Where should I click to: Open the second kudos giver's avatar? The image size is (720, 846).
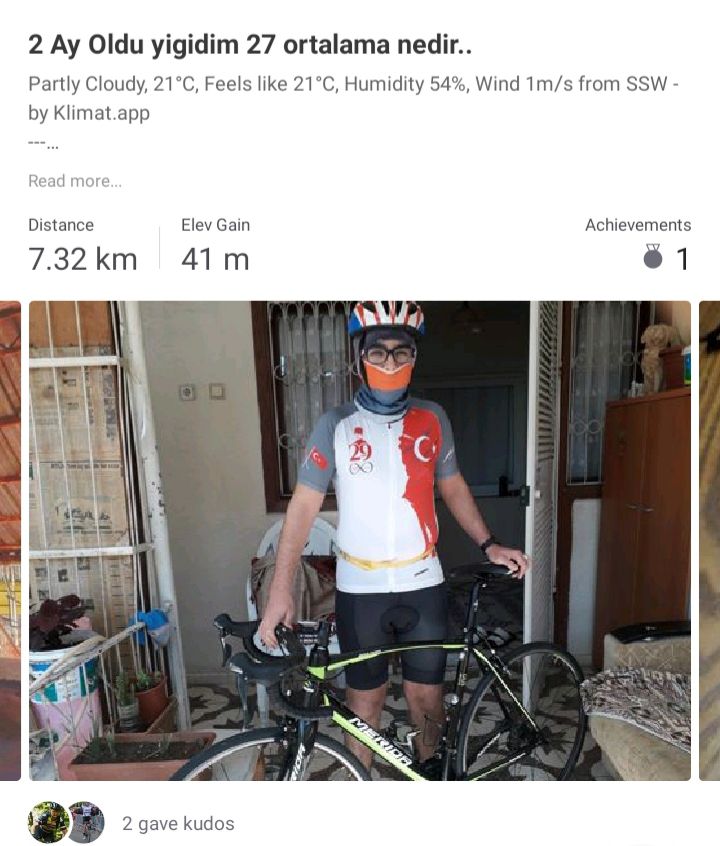(86, 822)
